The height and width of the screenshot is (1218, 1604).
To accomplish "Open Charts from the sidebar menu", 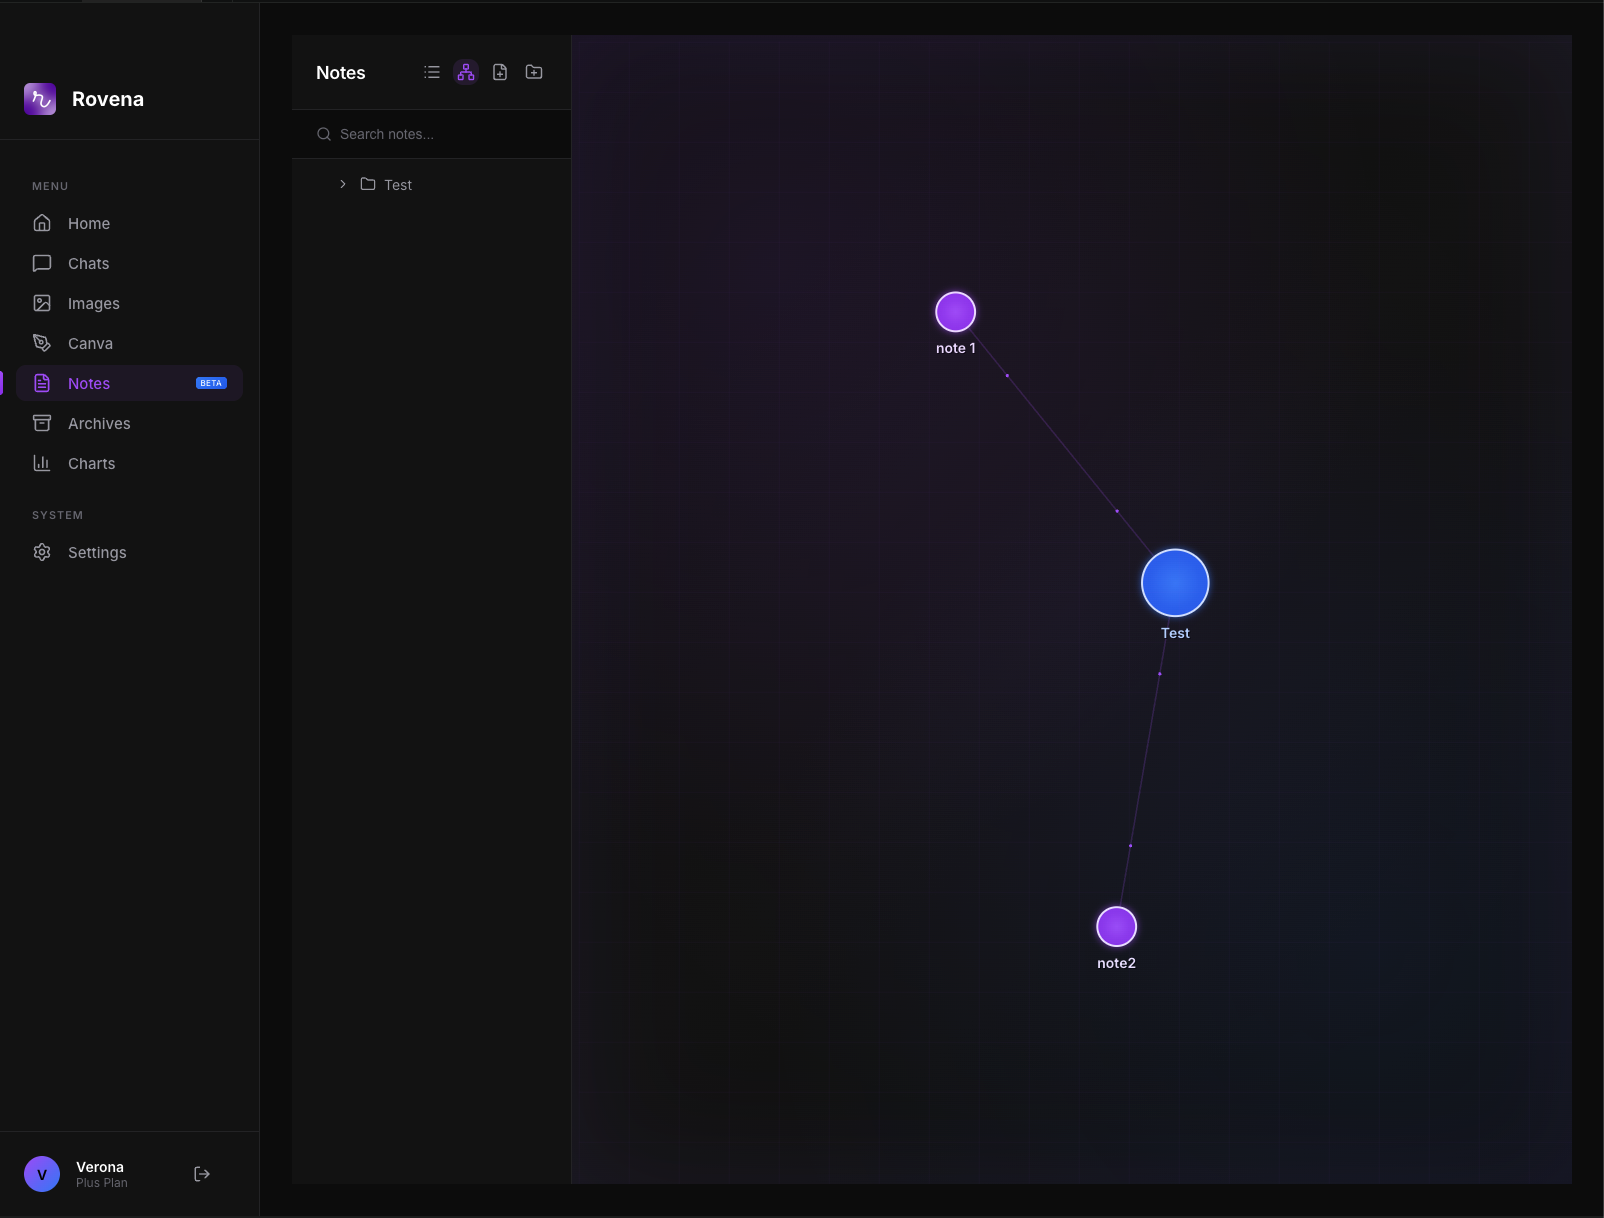I will coord(129,463).
